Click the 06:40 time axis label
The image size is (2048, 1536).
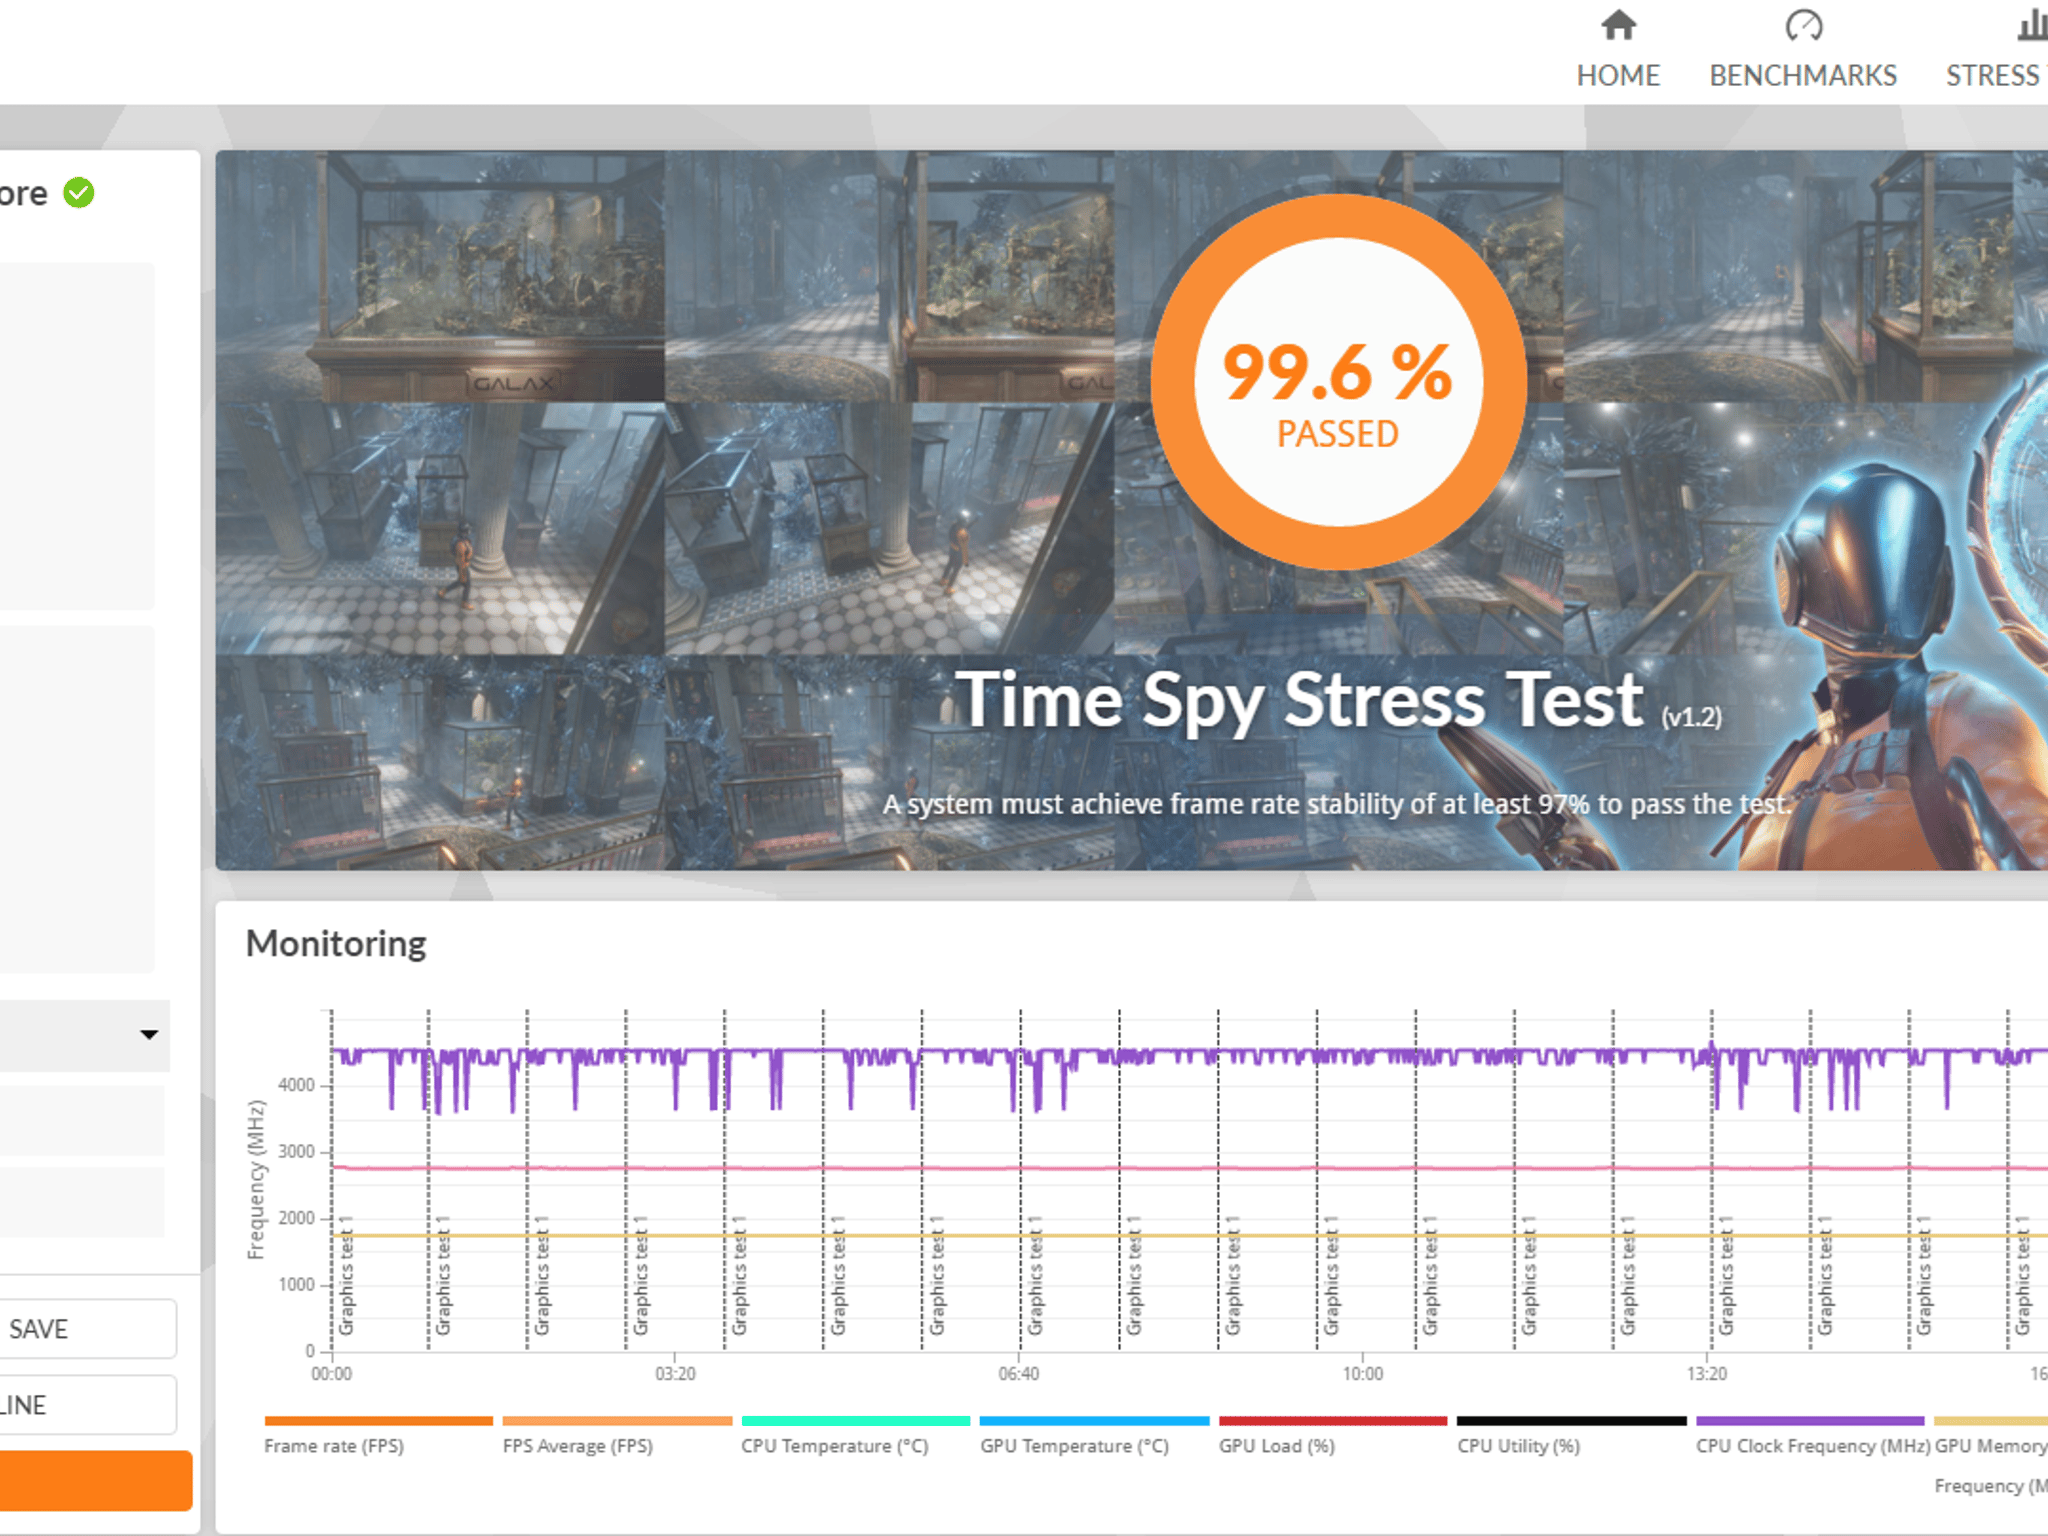(1019, 1374)
